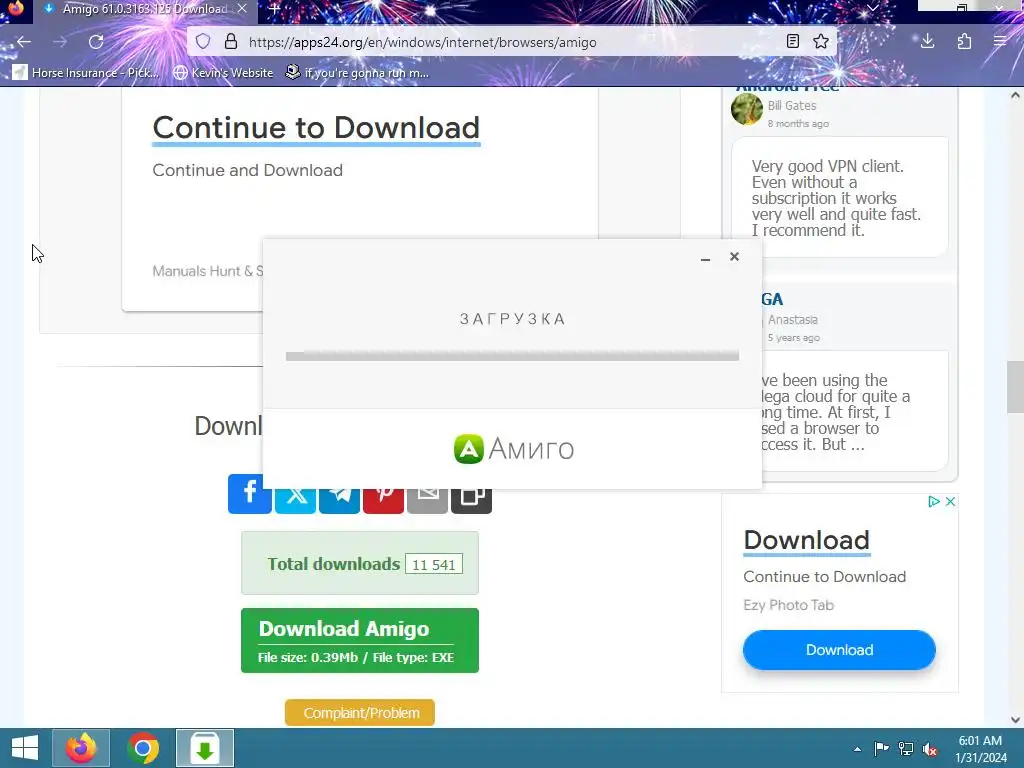Switch to Firefox in the taskbar
1024x768 pixels.
click(x=81, y=748)
